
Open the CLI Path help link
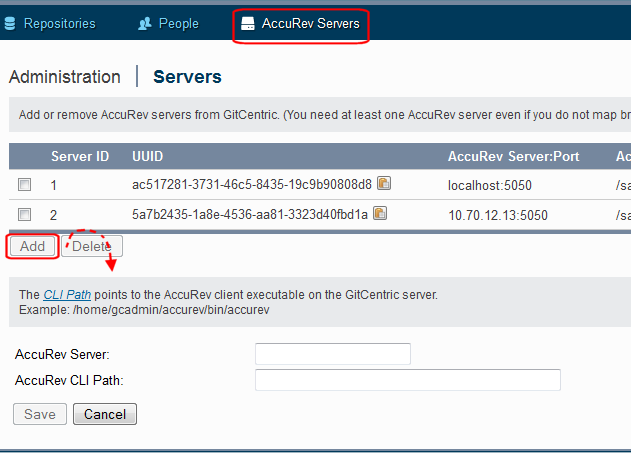67,295
